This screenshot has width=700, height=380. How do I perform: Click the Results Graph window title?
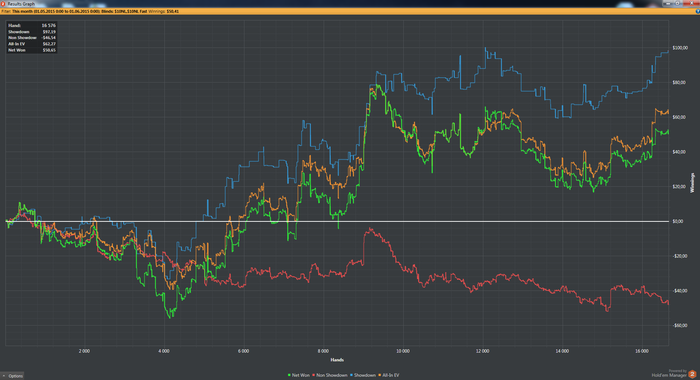coord(21,4)
